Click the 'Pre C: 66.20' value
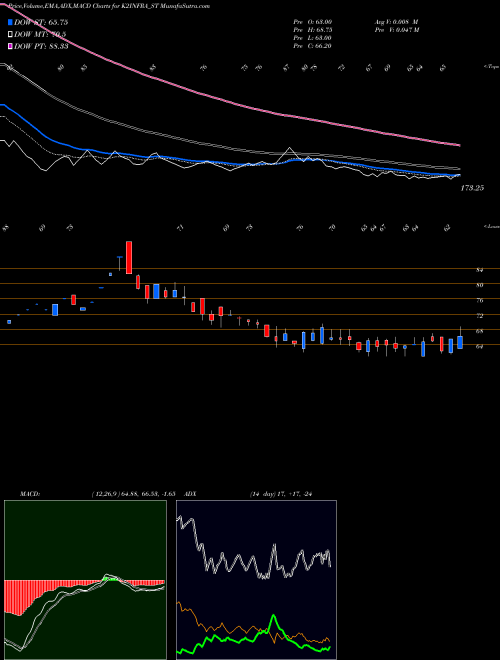This screenshot has width=500, height=660. pos(313,46)
